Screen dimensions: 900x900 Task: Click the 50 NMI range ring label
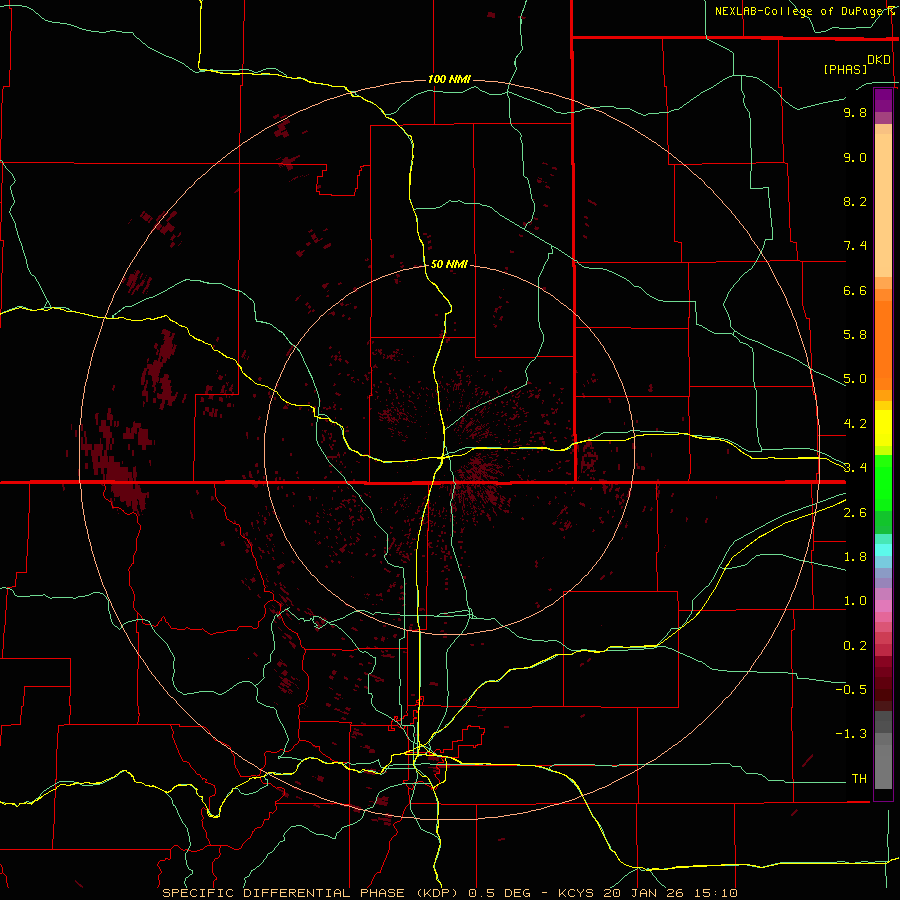click(x=449, y=264)
